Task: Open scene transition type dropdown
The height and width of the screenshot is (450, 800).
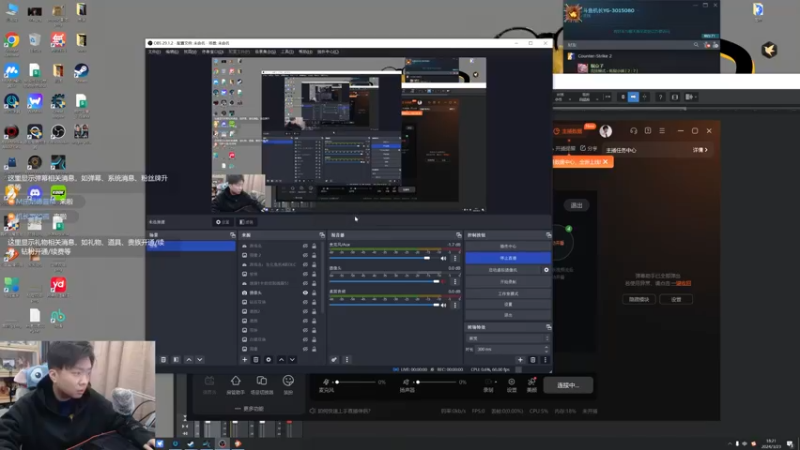Action: 508,338
